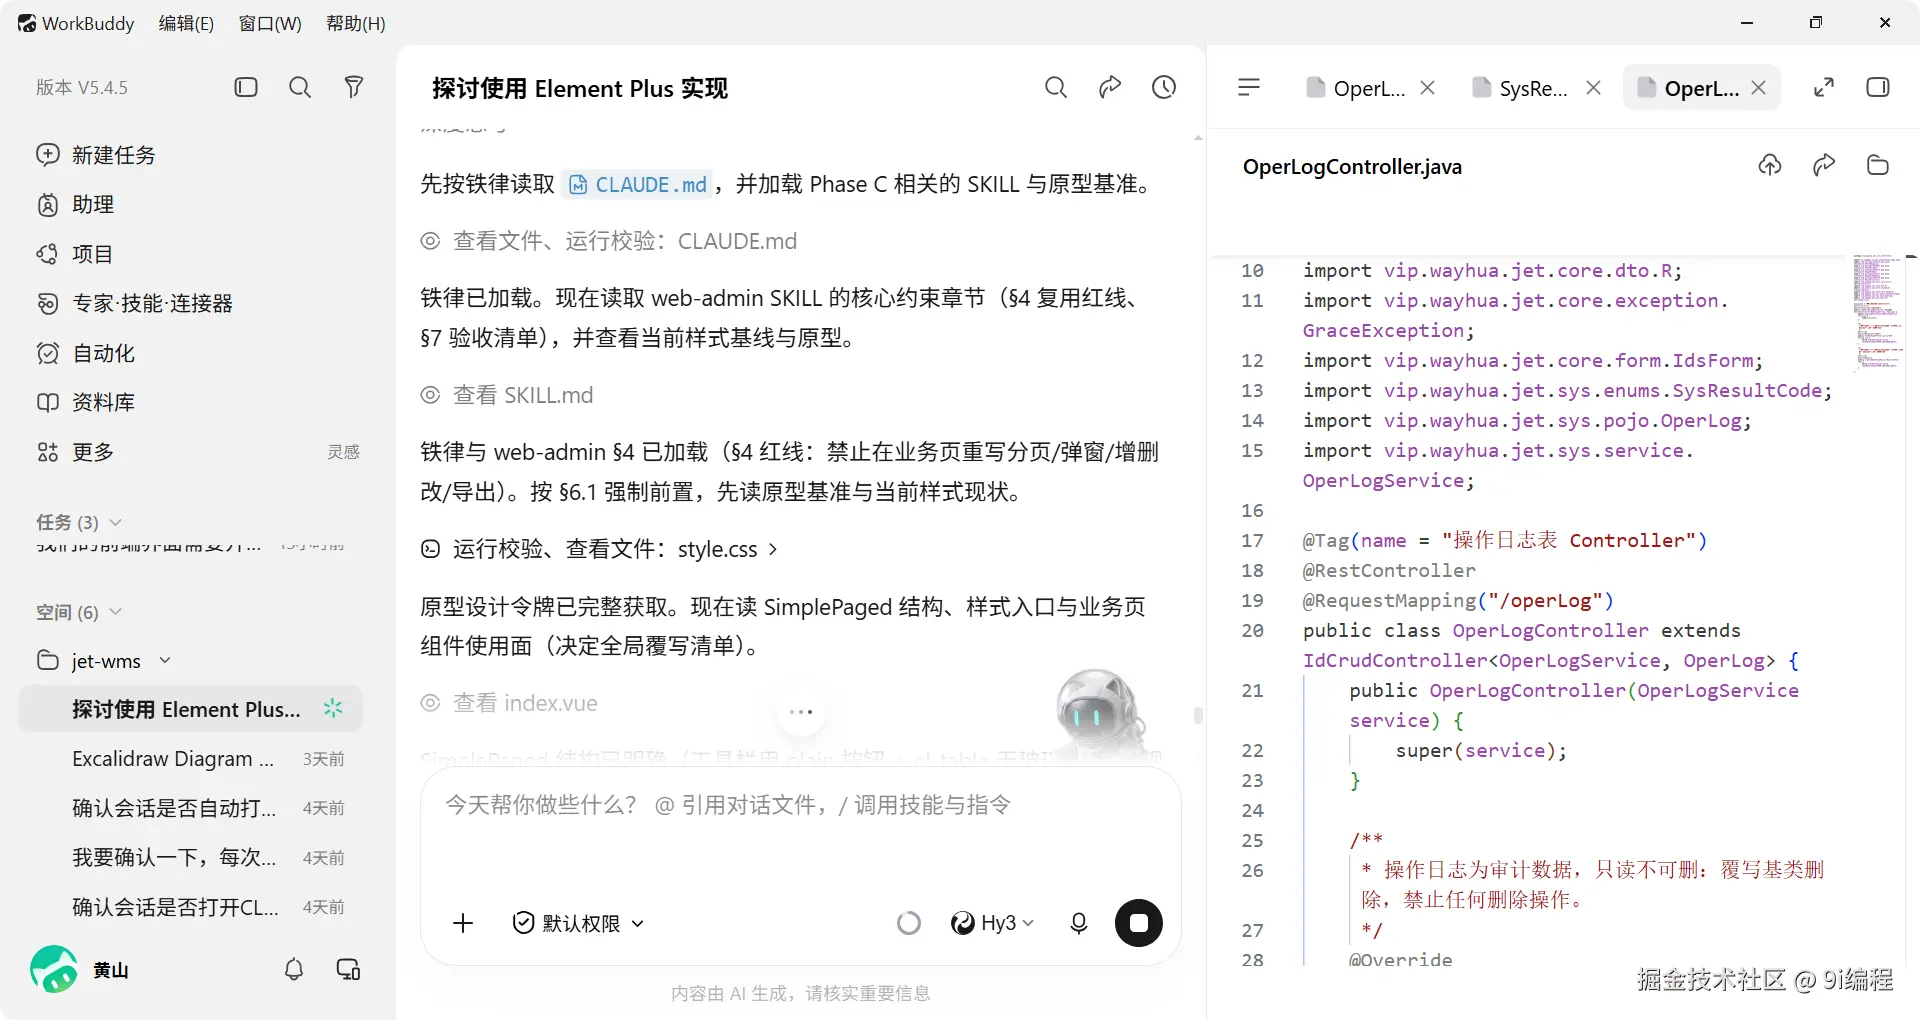The image size is (1920, 1020).
Task: Click the 版本 V5.4.5 version label
Action: (82, 87)
